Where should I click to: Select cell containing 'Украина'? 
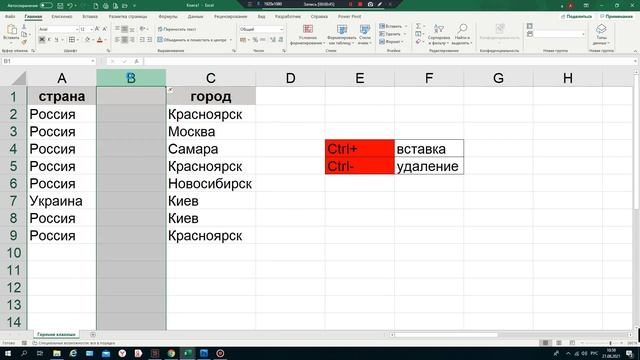click(x=62, y=201)
